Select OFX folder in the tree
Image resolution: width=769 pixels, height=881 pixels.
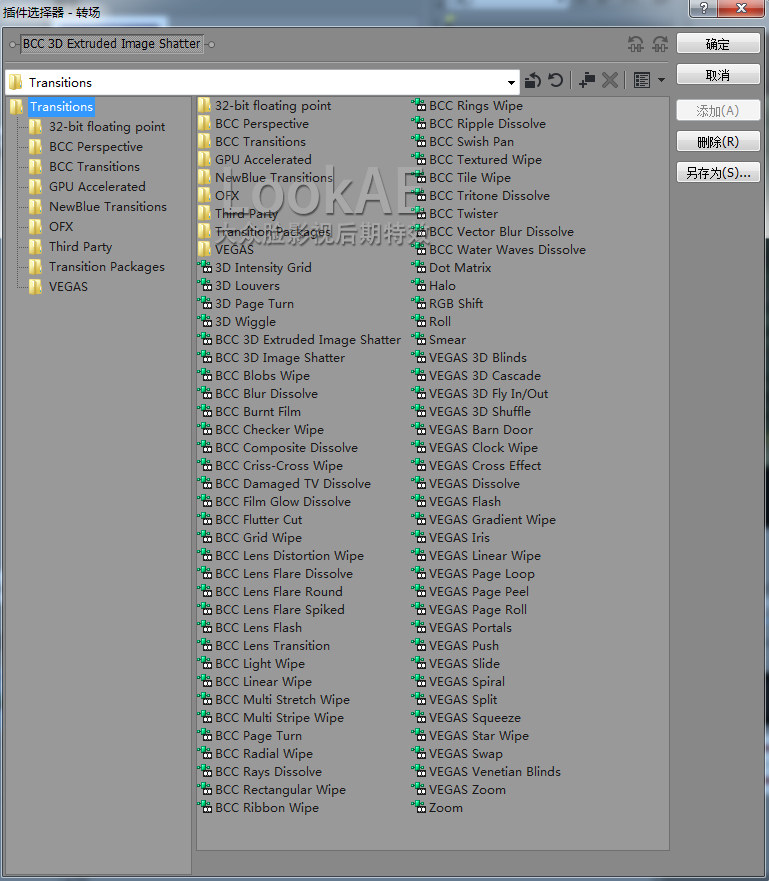pyautogui.click(x=61, y=226)
